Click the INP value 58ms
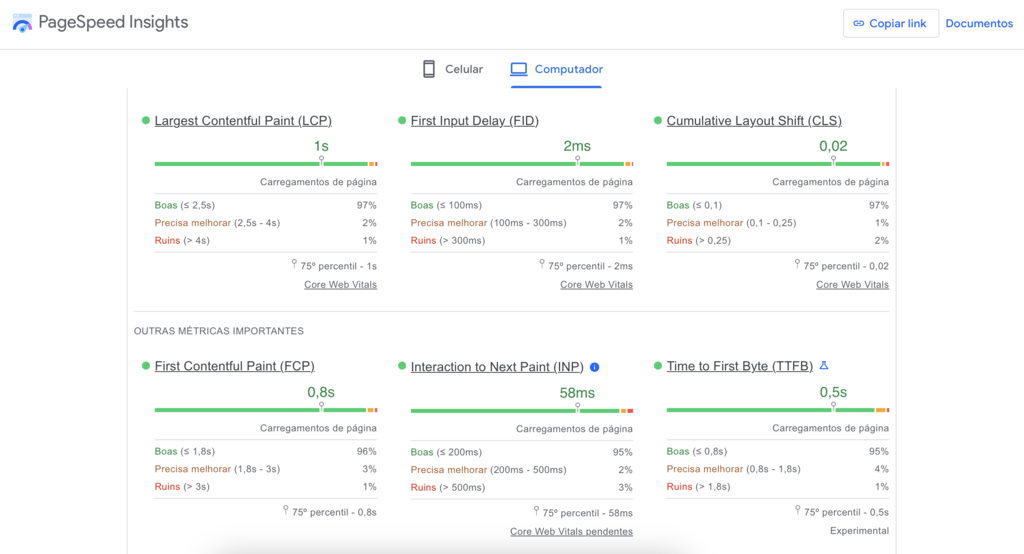The image size is (1024, 554). click(x=577, y=393)
